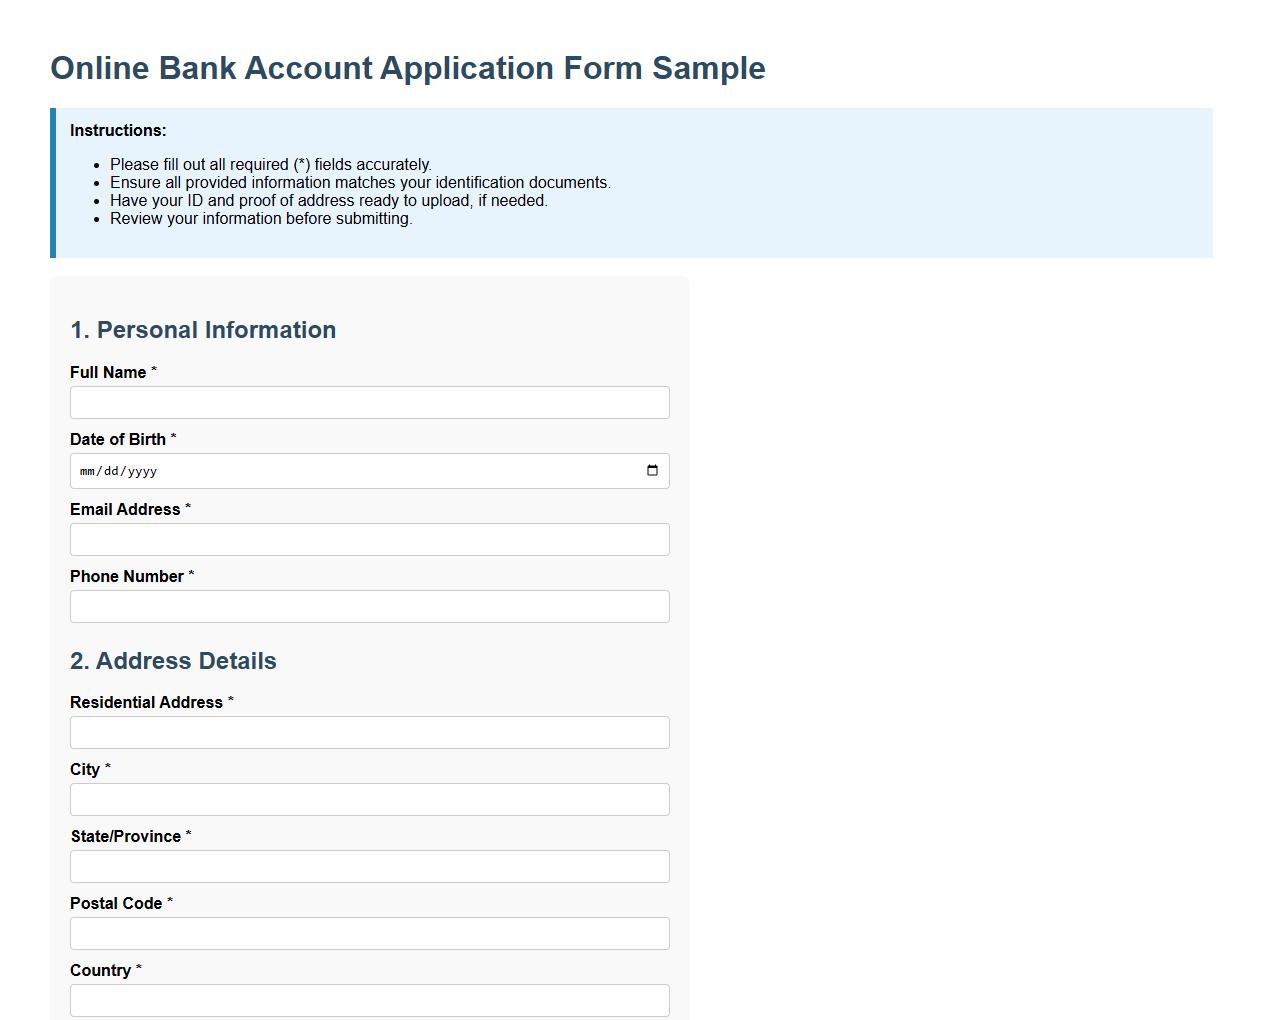The width and height of the screenshot is (1263, 1020).
Task: Click the Residential Address input field
Action: point(369,732)
